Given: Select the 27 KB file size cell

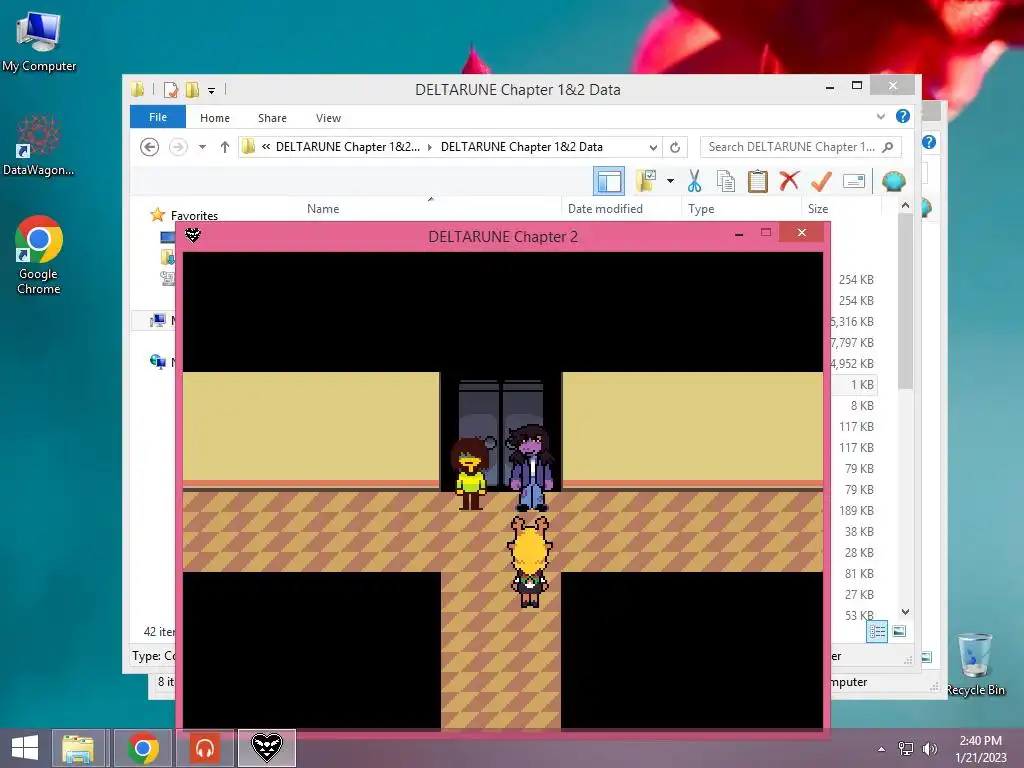Looking at the screenshot, I should 859,594.
